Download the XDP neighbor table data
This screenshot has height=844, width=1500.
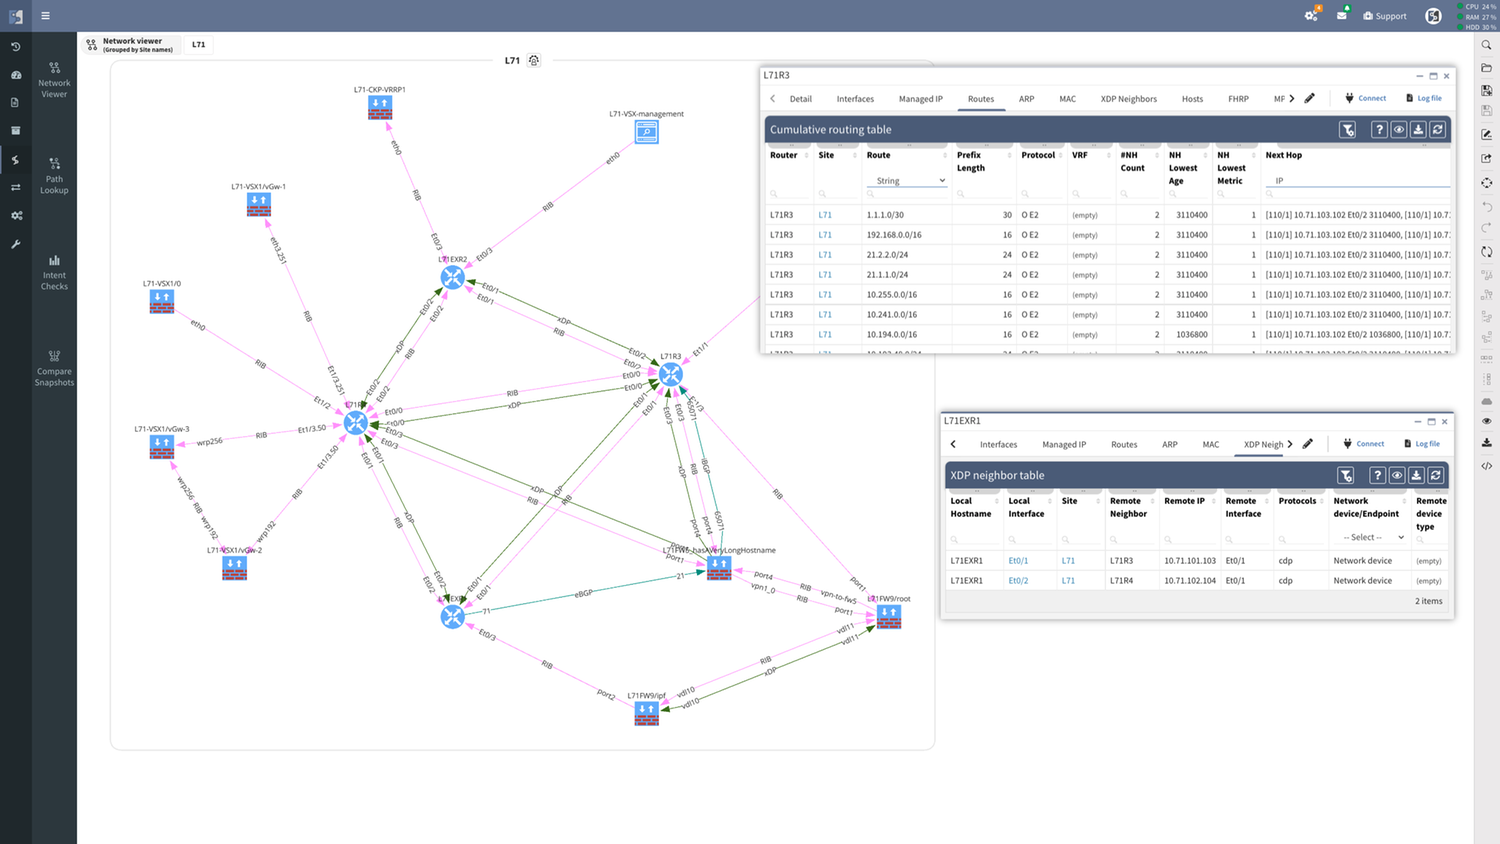point(1416,475)
